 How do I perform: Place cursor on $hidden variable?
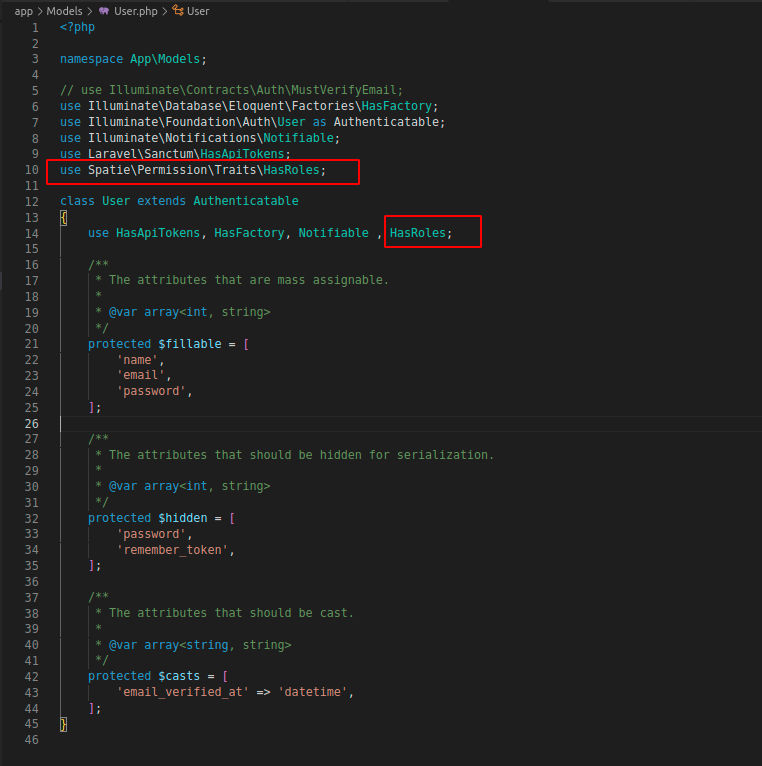(x=183, y=518)
